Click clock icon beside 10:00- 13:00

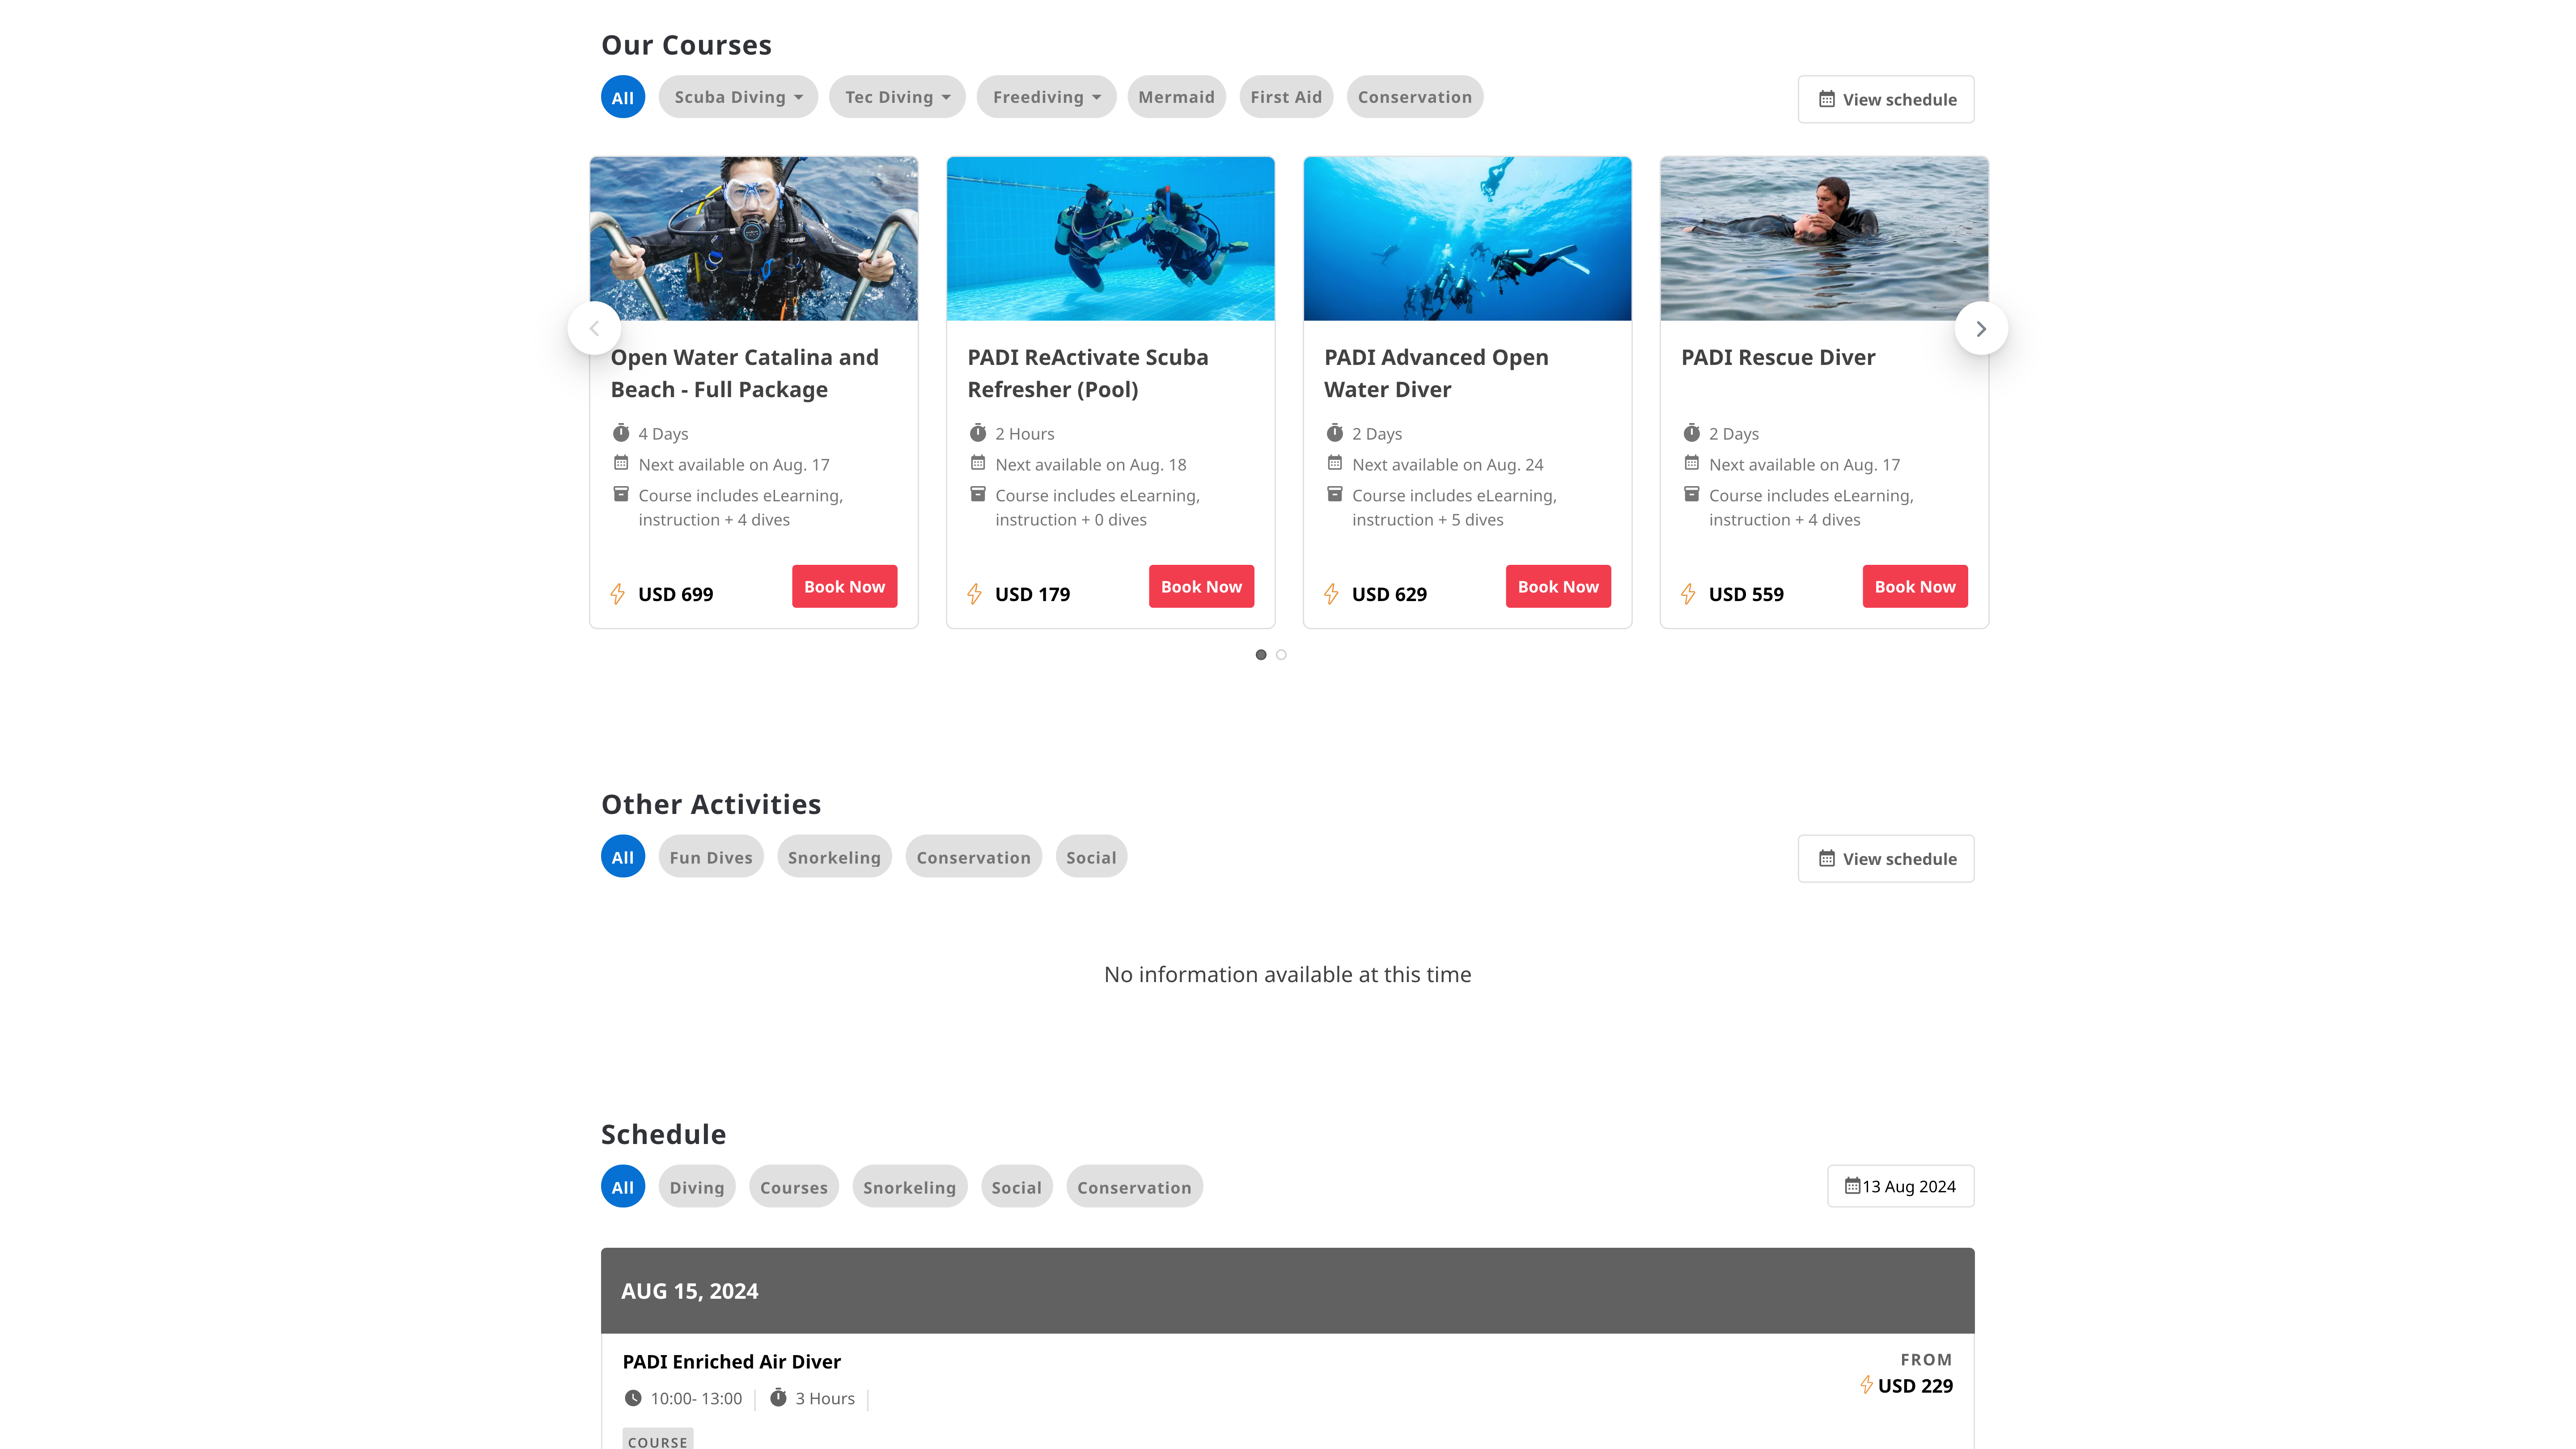click(633, 1398)
